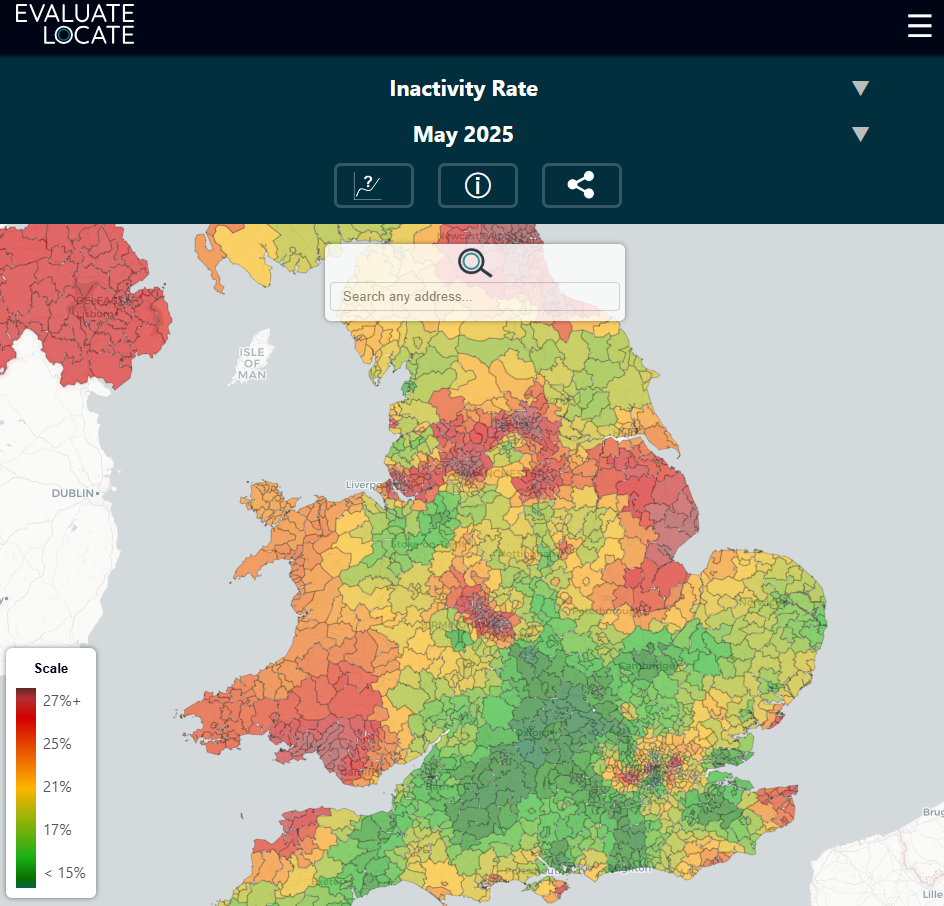Click the search any address field
The width and height of the screenshot is (944, 906).
pos(475,297)
